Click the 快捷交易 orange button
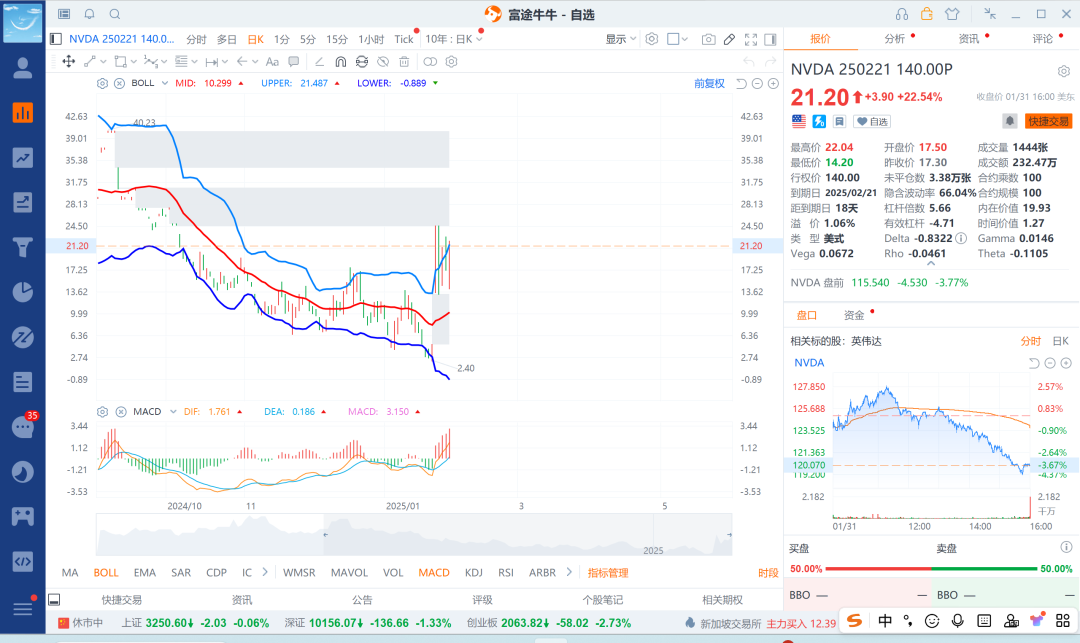Image resolution: width=1080 pixels, height=643 pixels. pyautogui.click(x=1048, y=121)
